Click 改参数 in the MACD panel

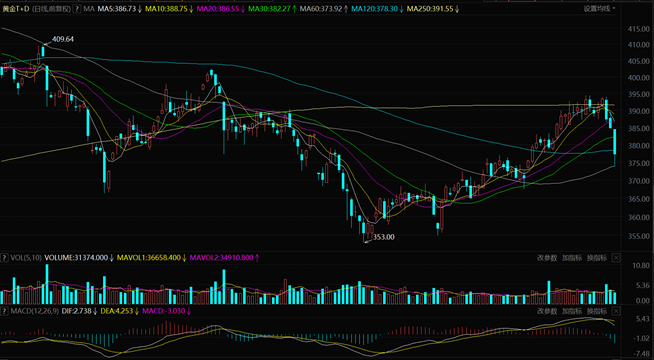click(547, 311)
